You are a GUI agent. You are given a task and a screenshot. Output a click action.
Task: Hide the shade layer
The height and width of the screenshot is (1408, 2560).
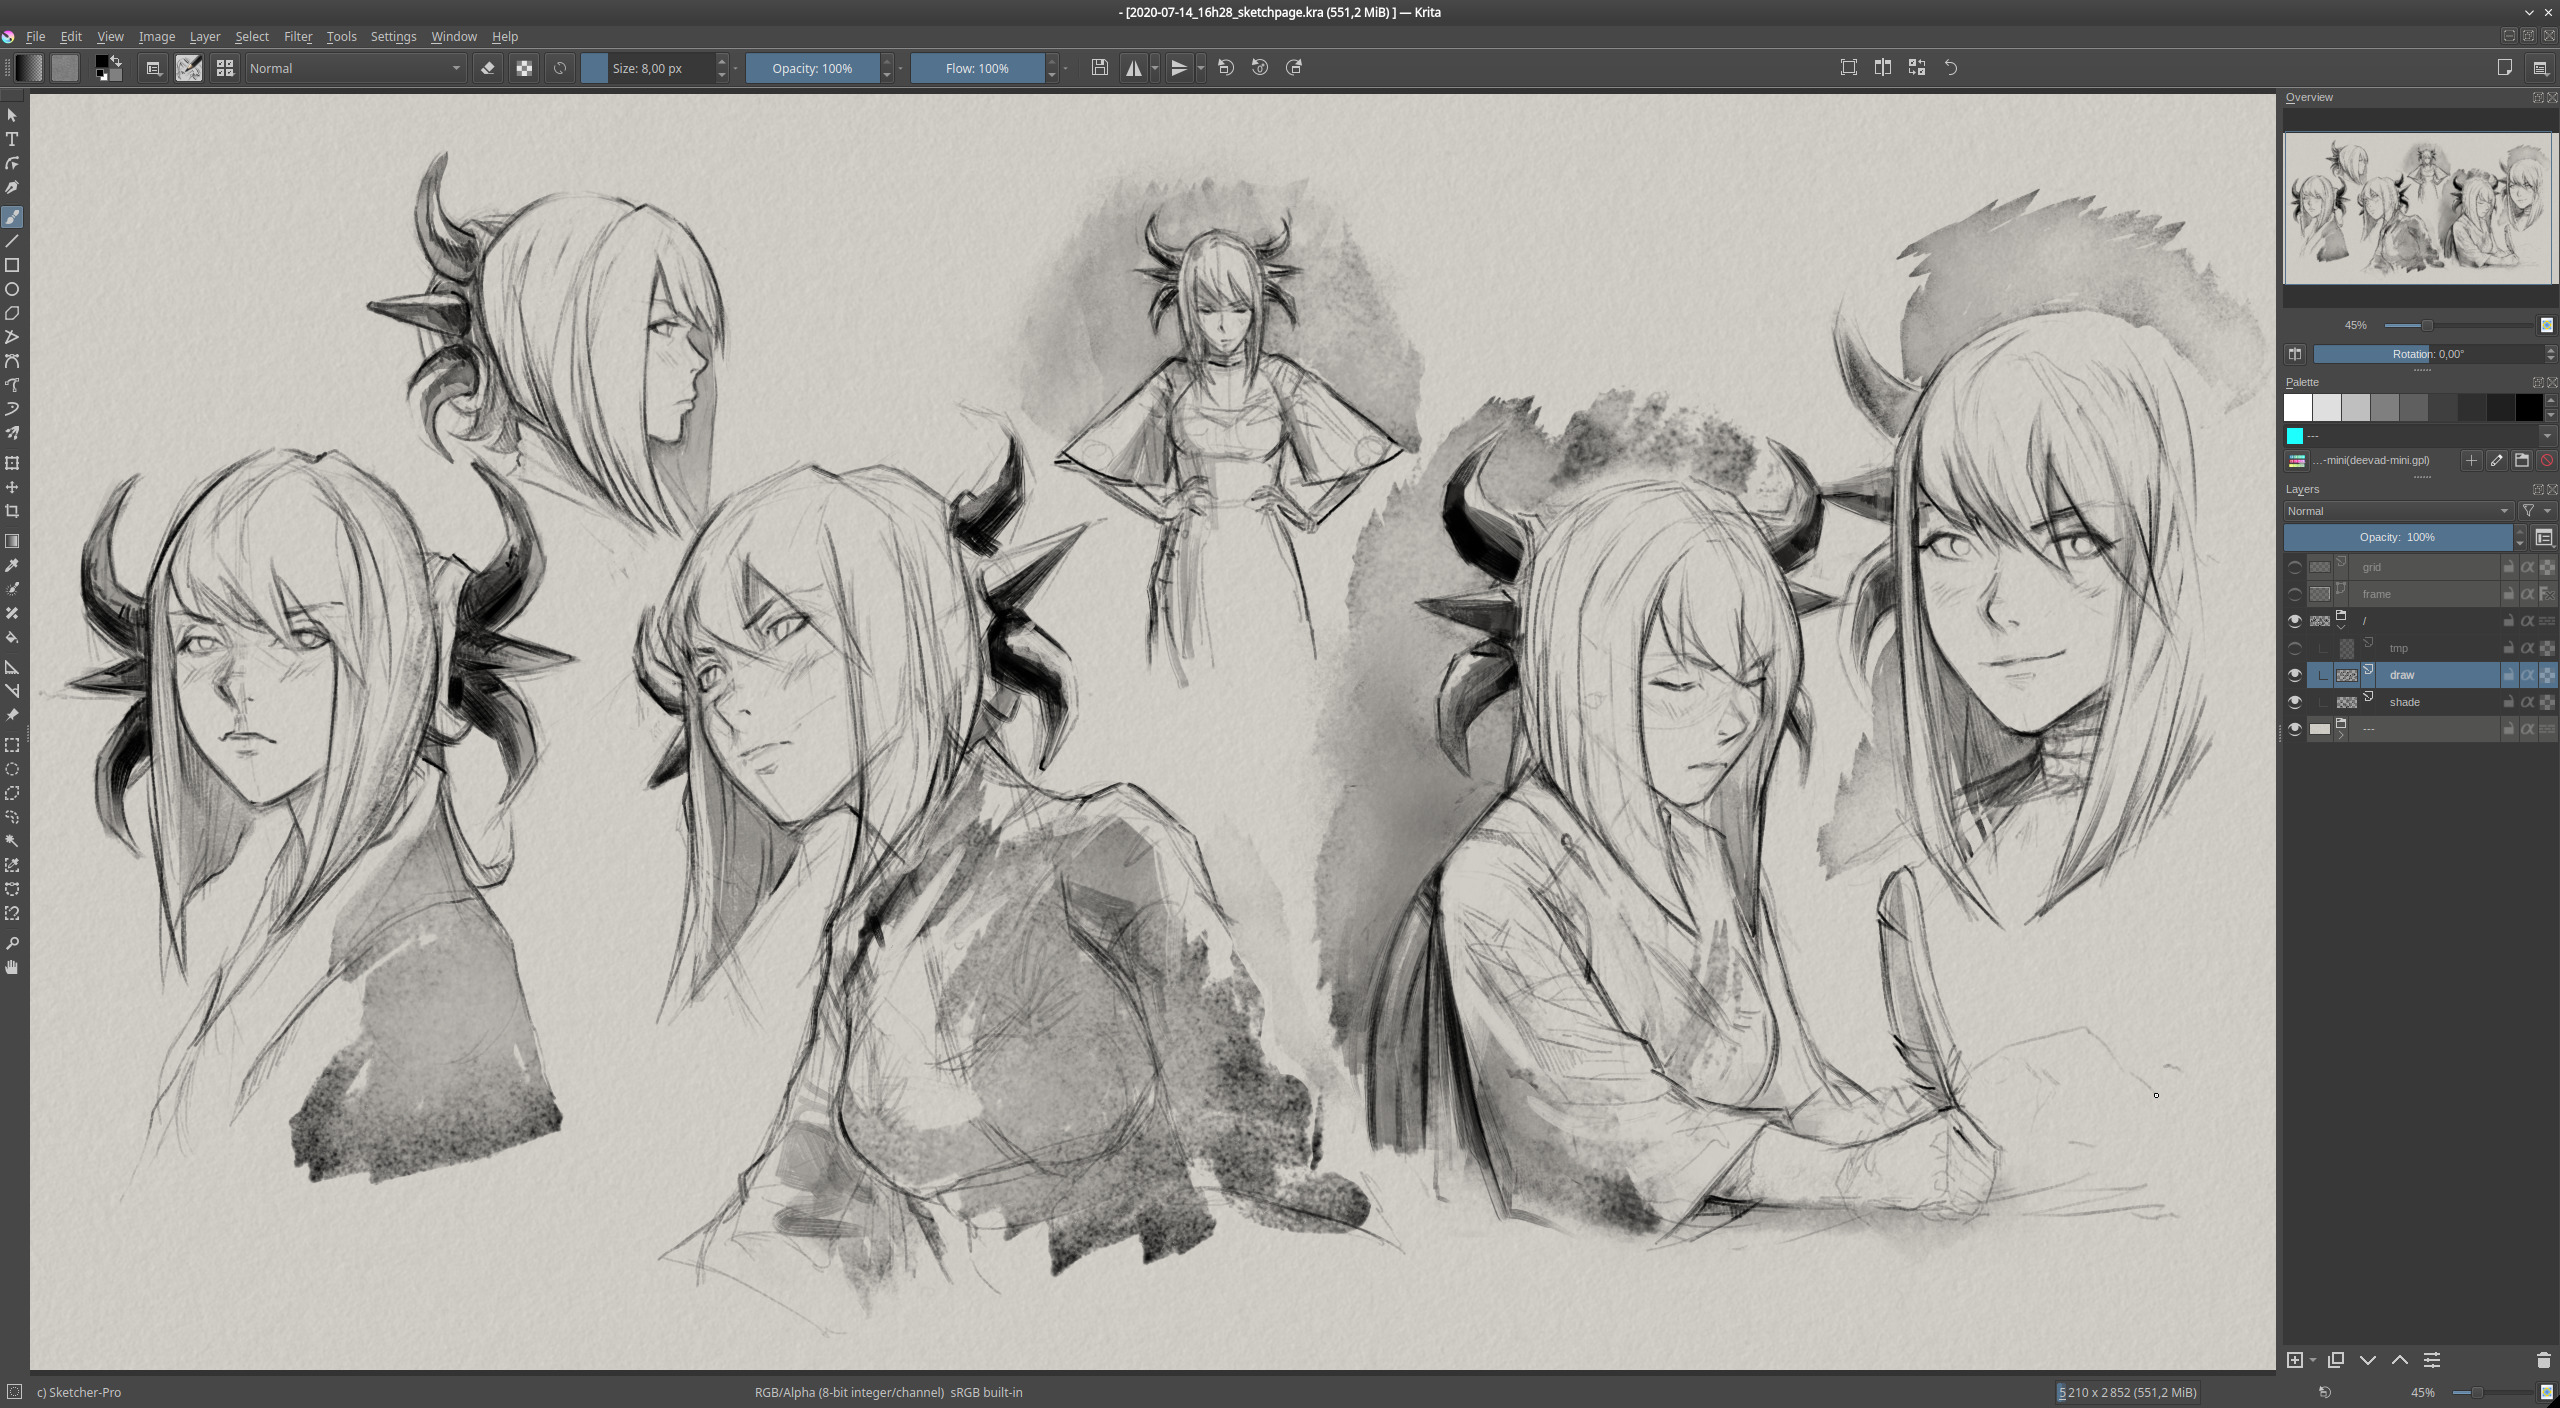click(2295, 703)
